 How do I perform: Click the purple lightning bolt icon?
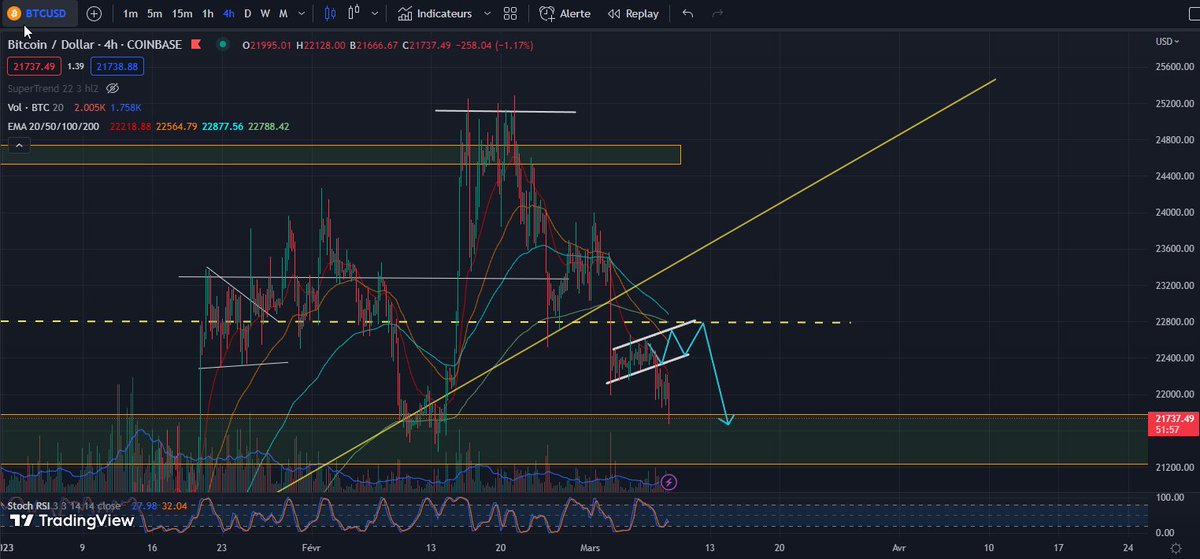point(669,482)
